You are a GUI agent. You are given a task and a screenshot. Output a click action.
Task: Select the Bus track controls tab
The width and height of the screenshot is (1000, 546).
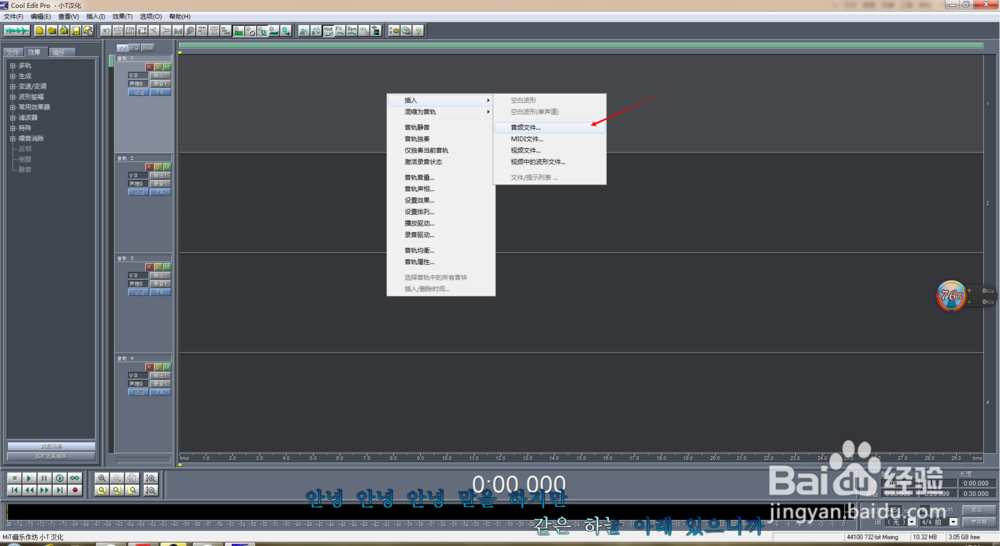[148, 48]
